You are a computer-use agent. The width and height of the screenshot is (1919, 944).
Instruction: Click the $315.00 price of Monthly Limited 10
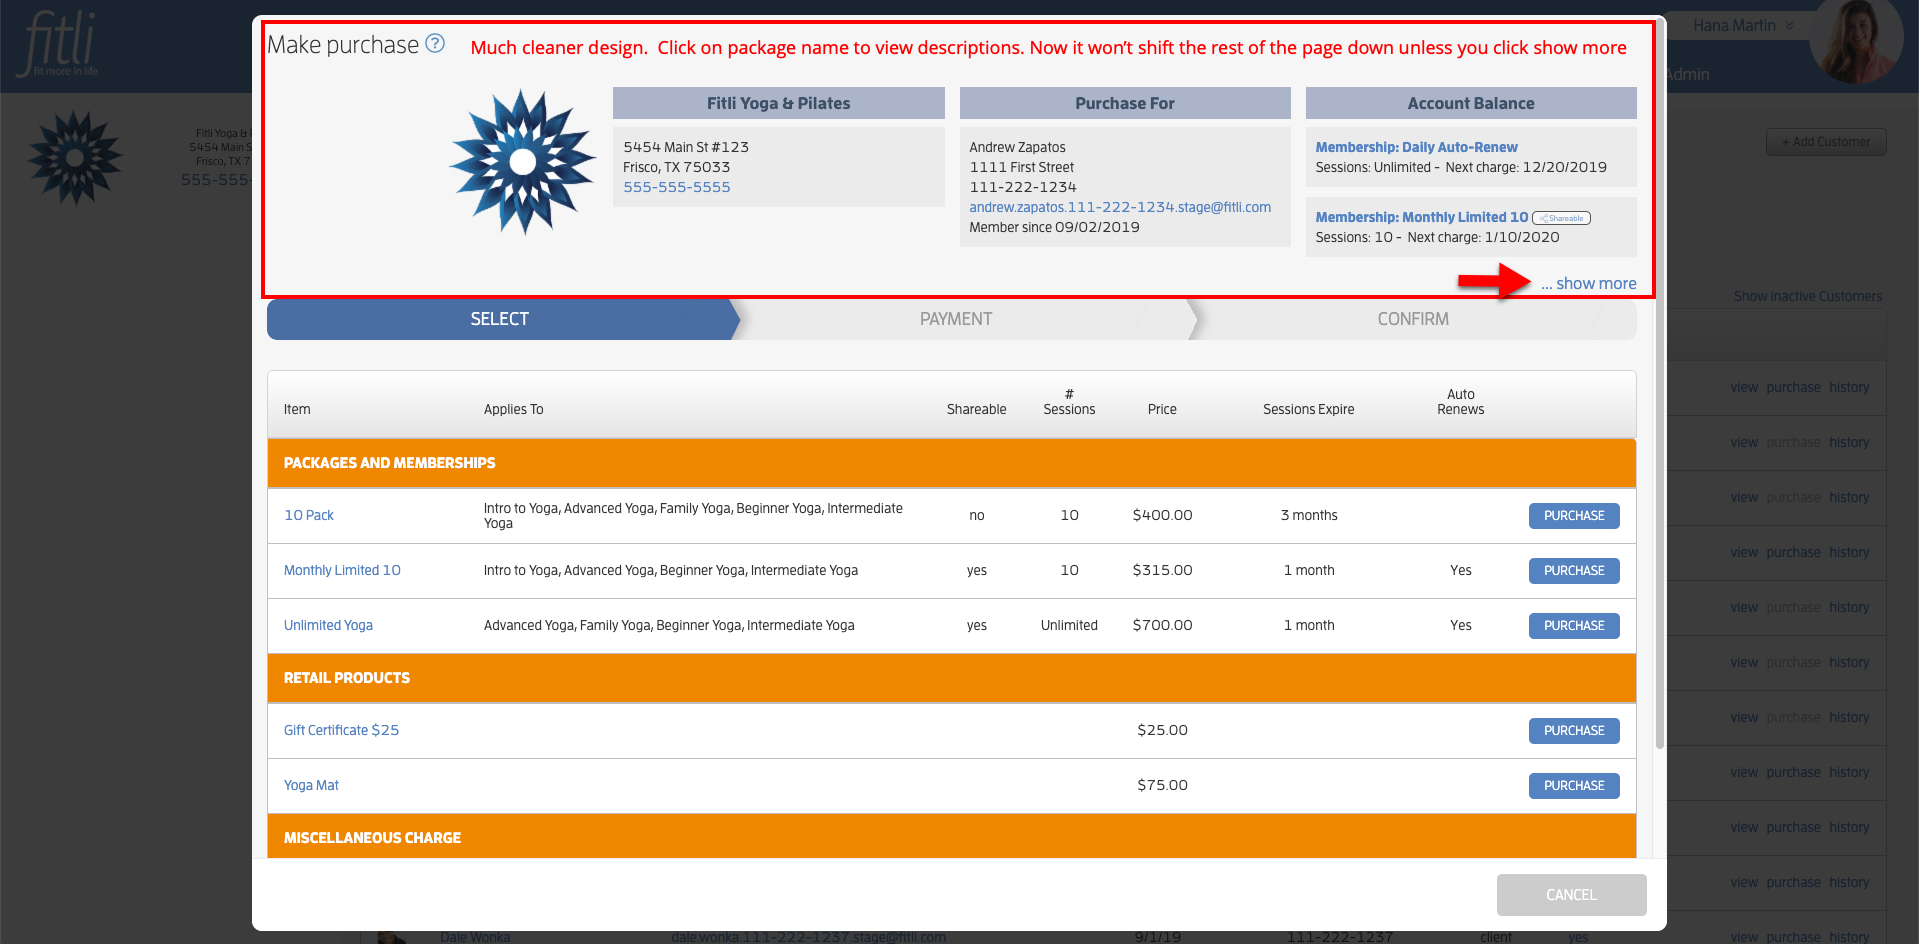click(1162, 570)
